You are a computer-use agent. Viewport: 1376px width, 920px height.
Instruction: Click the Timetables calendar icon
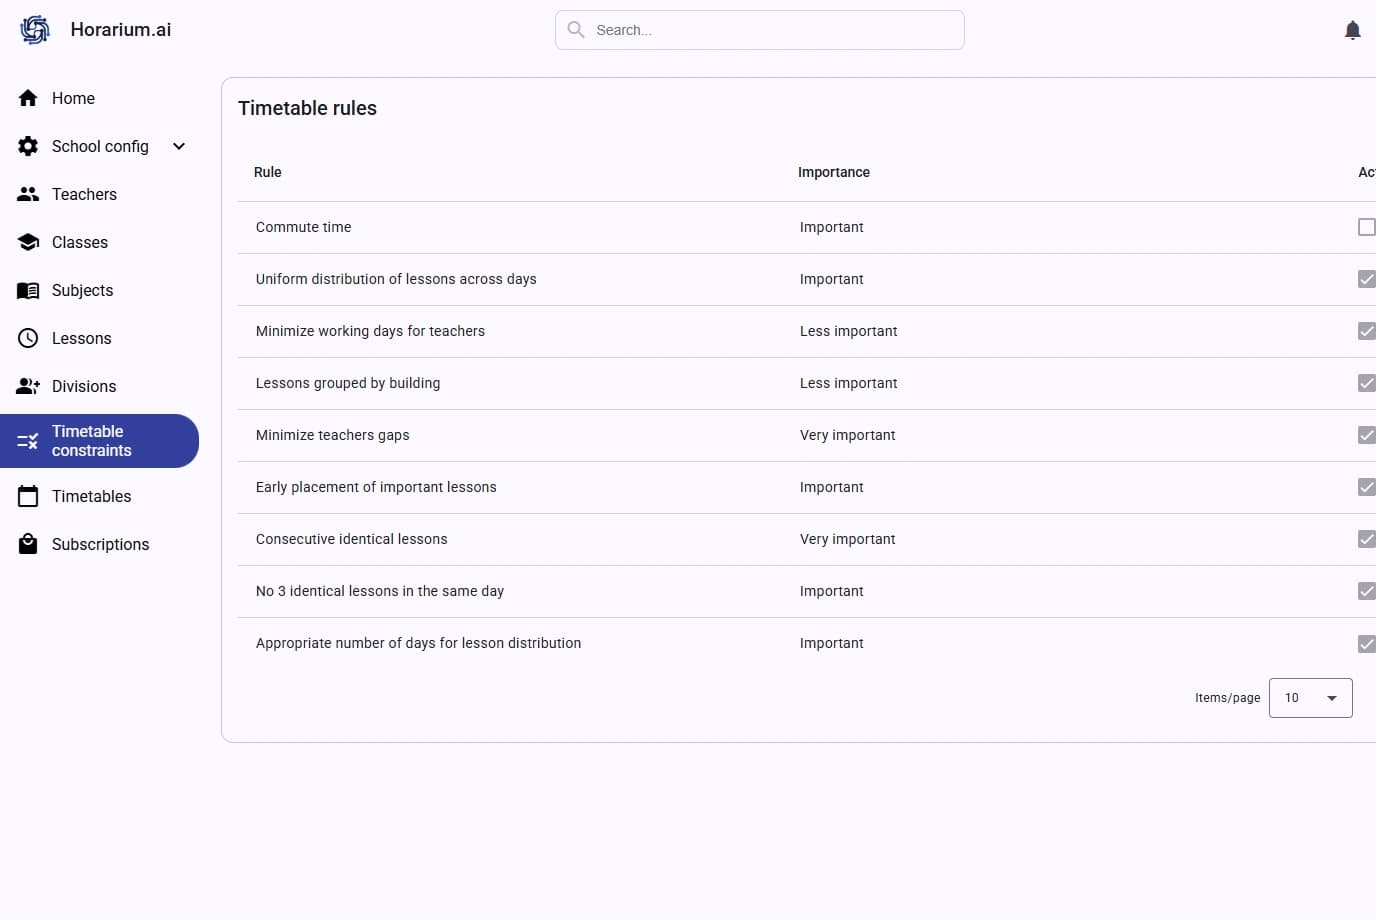pos(28,496)
